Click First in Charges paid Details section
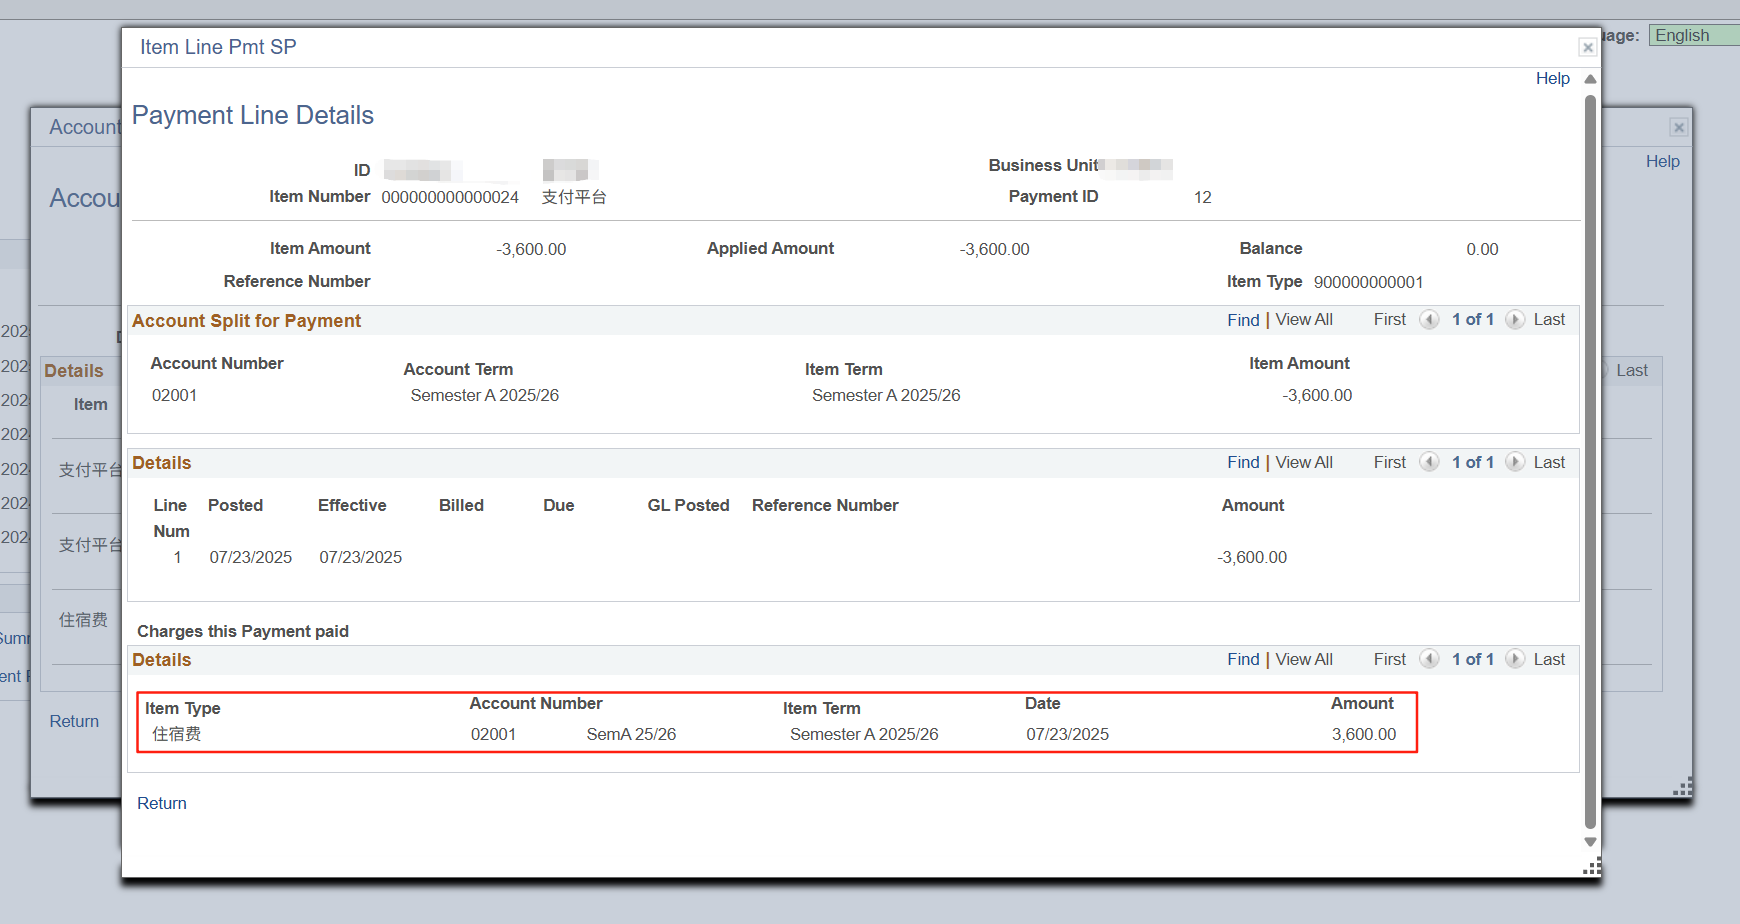1740x924 pixels. pyautogui.click(x=1390, y=659)
